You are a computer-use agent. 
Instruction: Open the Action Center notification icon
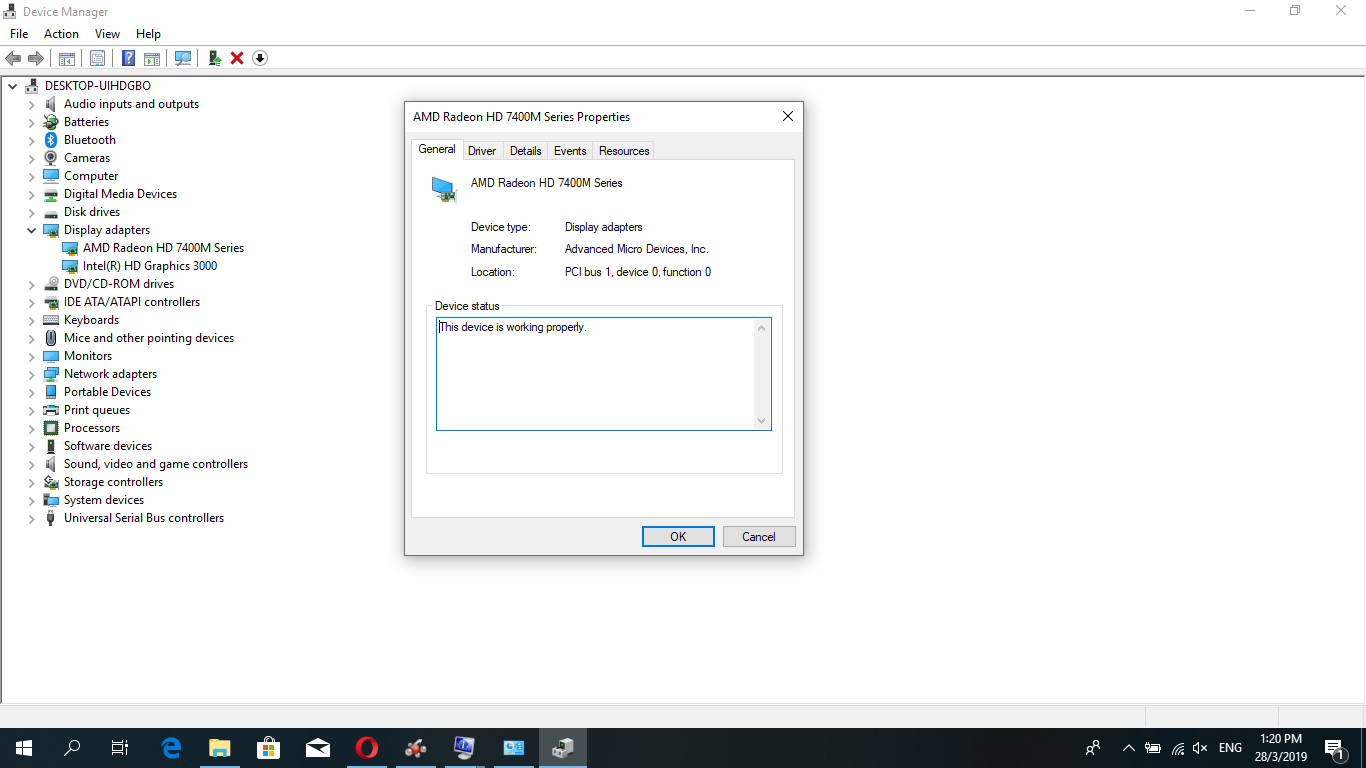click(1334, 748)
